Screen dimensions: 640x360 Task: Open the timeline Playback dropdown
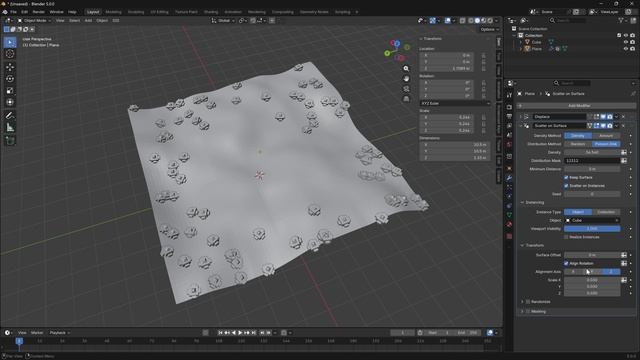coord(59,333)
